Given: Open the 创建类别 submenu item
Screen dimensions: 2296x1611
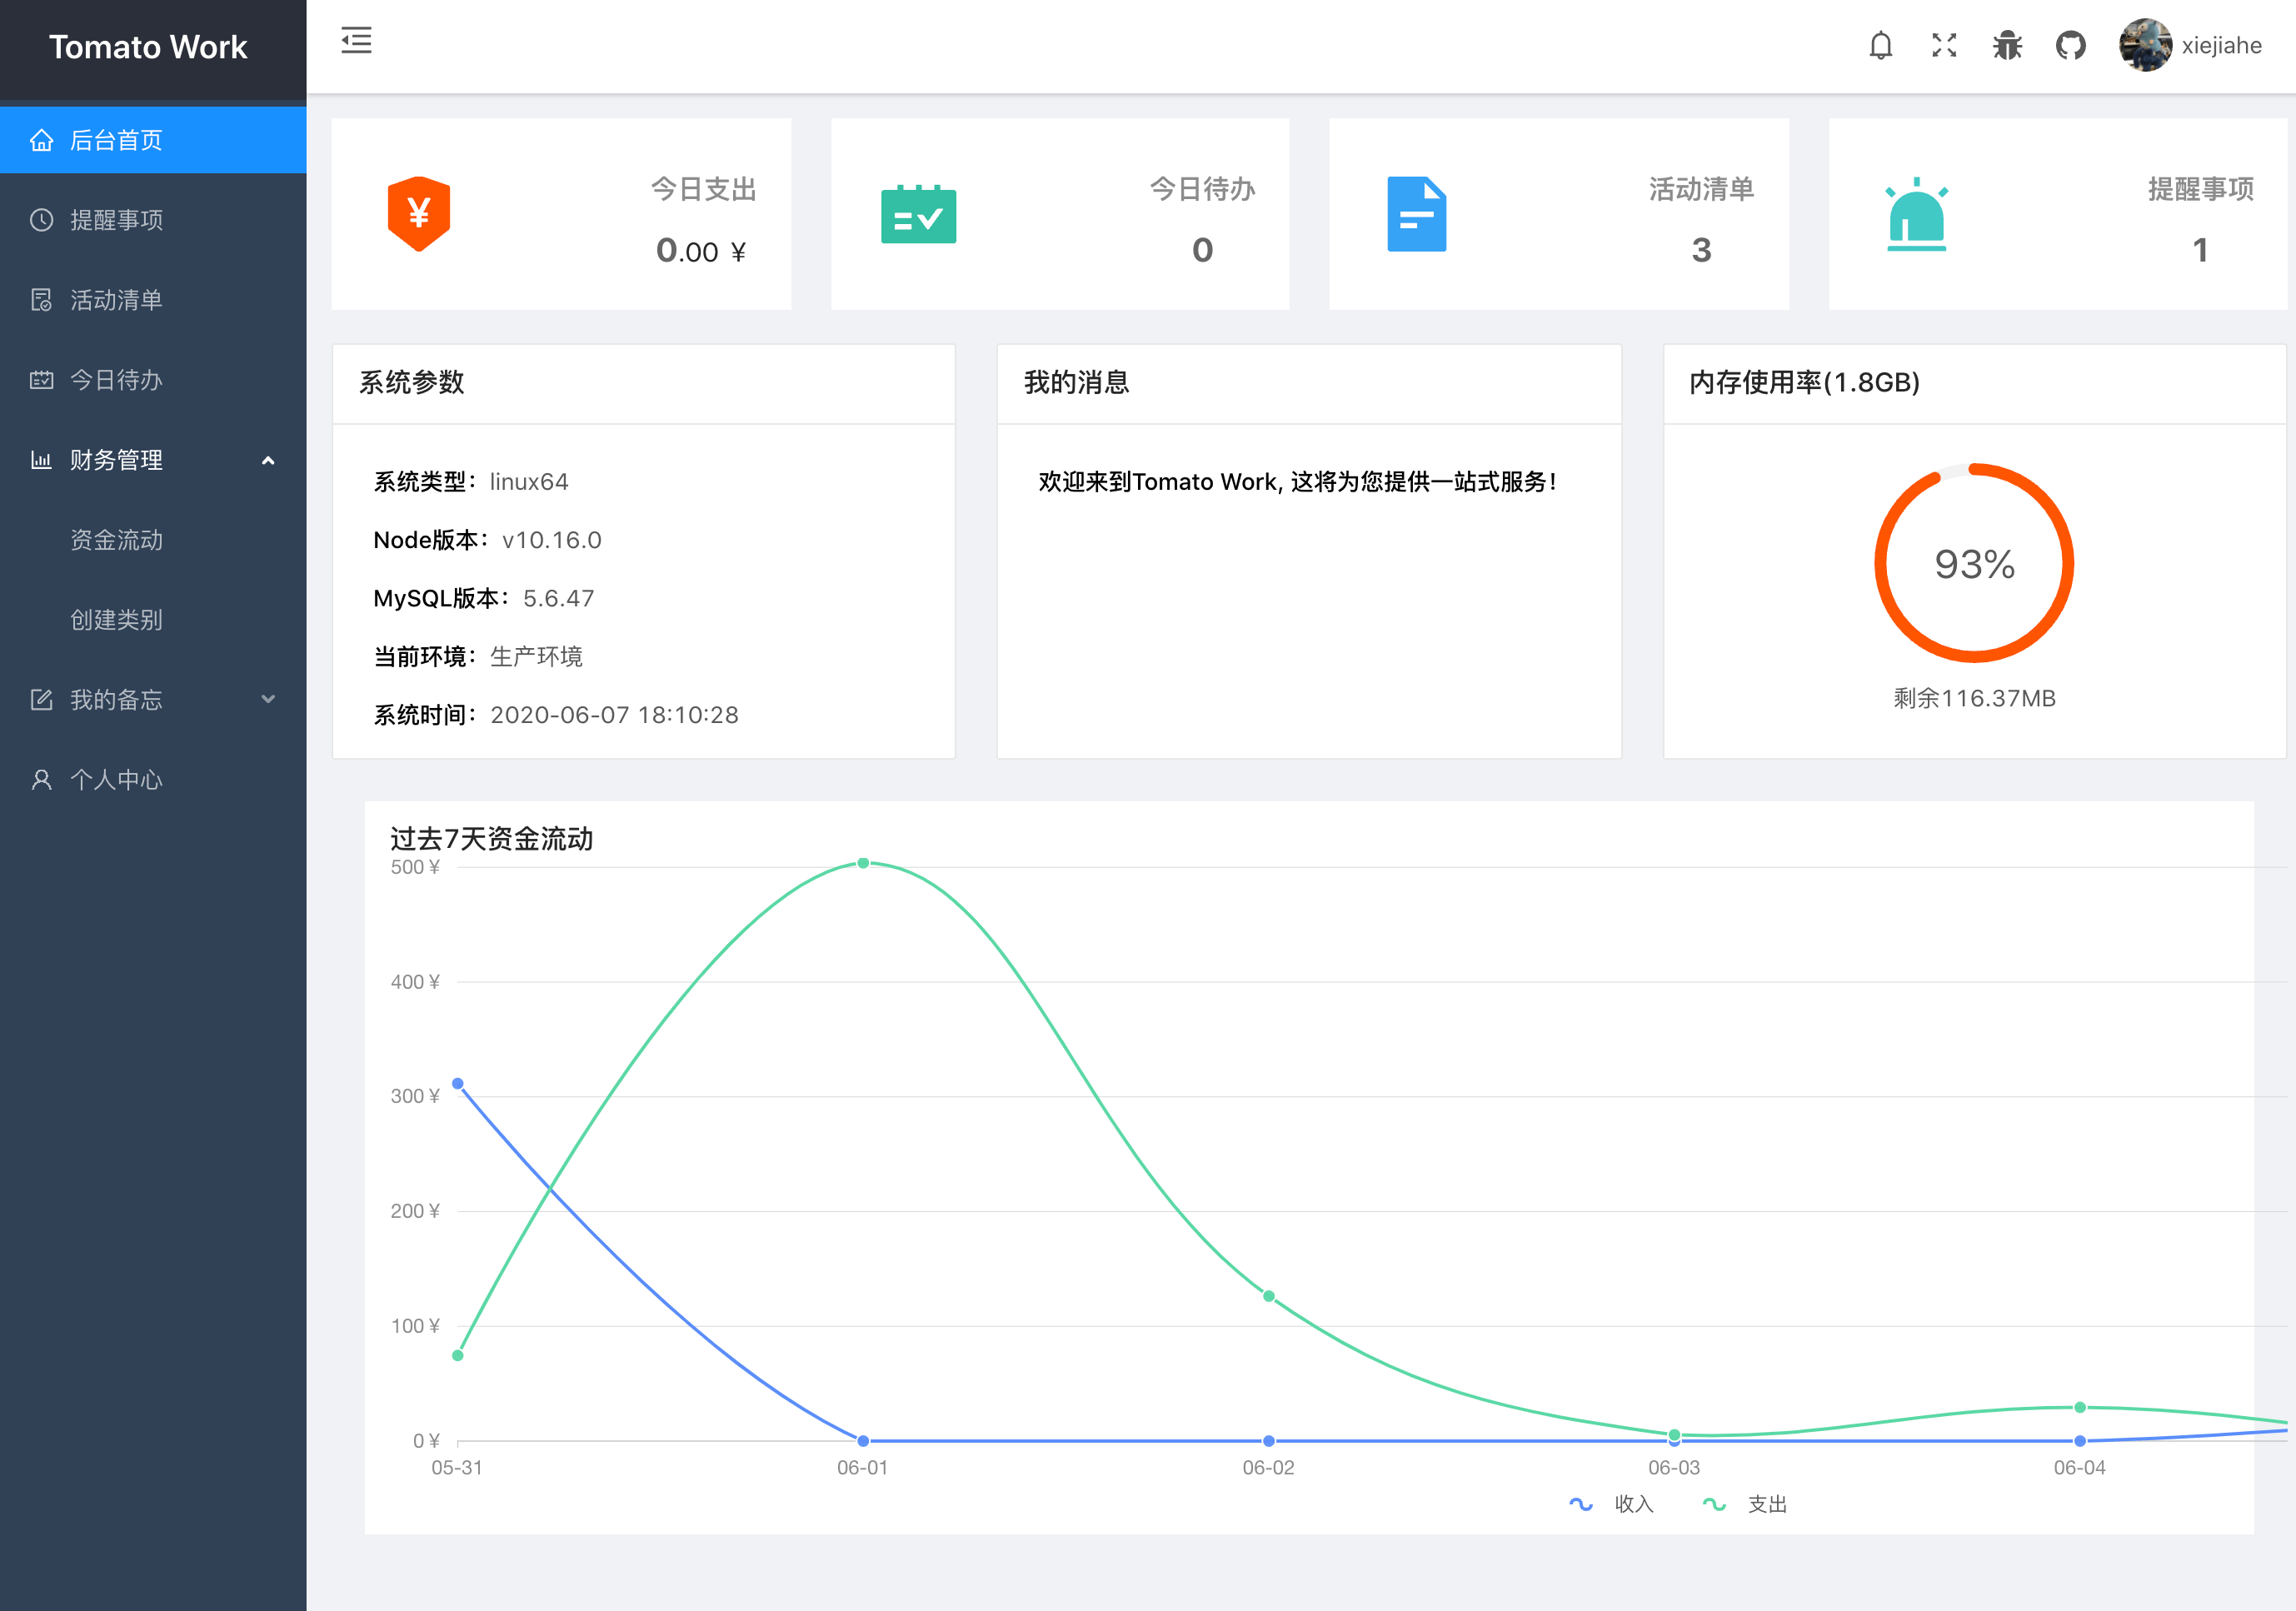Looking at the screenshot, I should [x=116, y=620].
